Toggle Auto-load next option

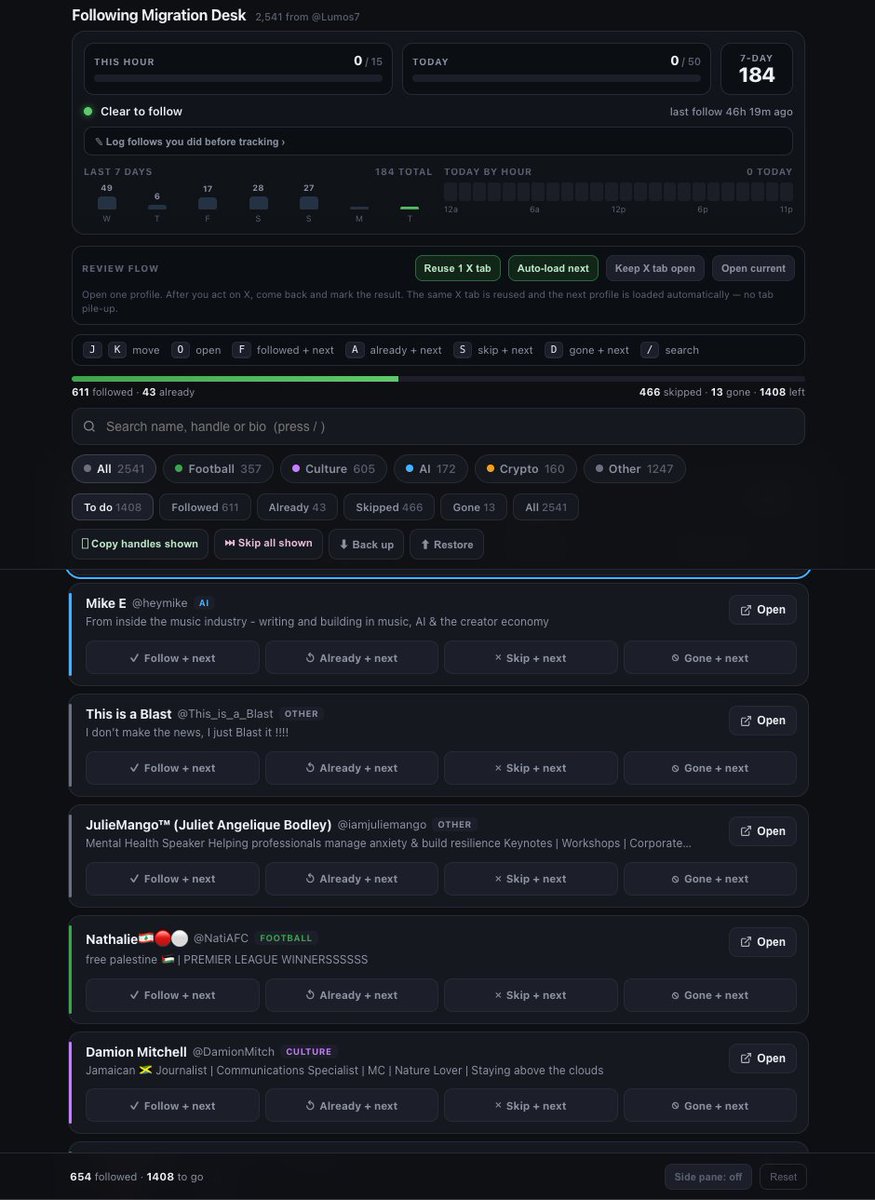click(553, 268)
